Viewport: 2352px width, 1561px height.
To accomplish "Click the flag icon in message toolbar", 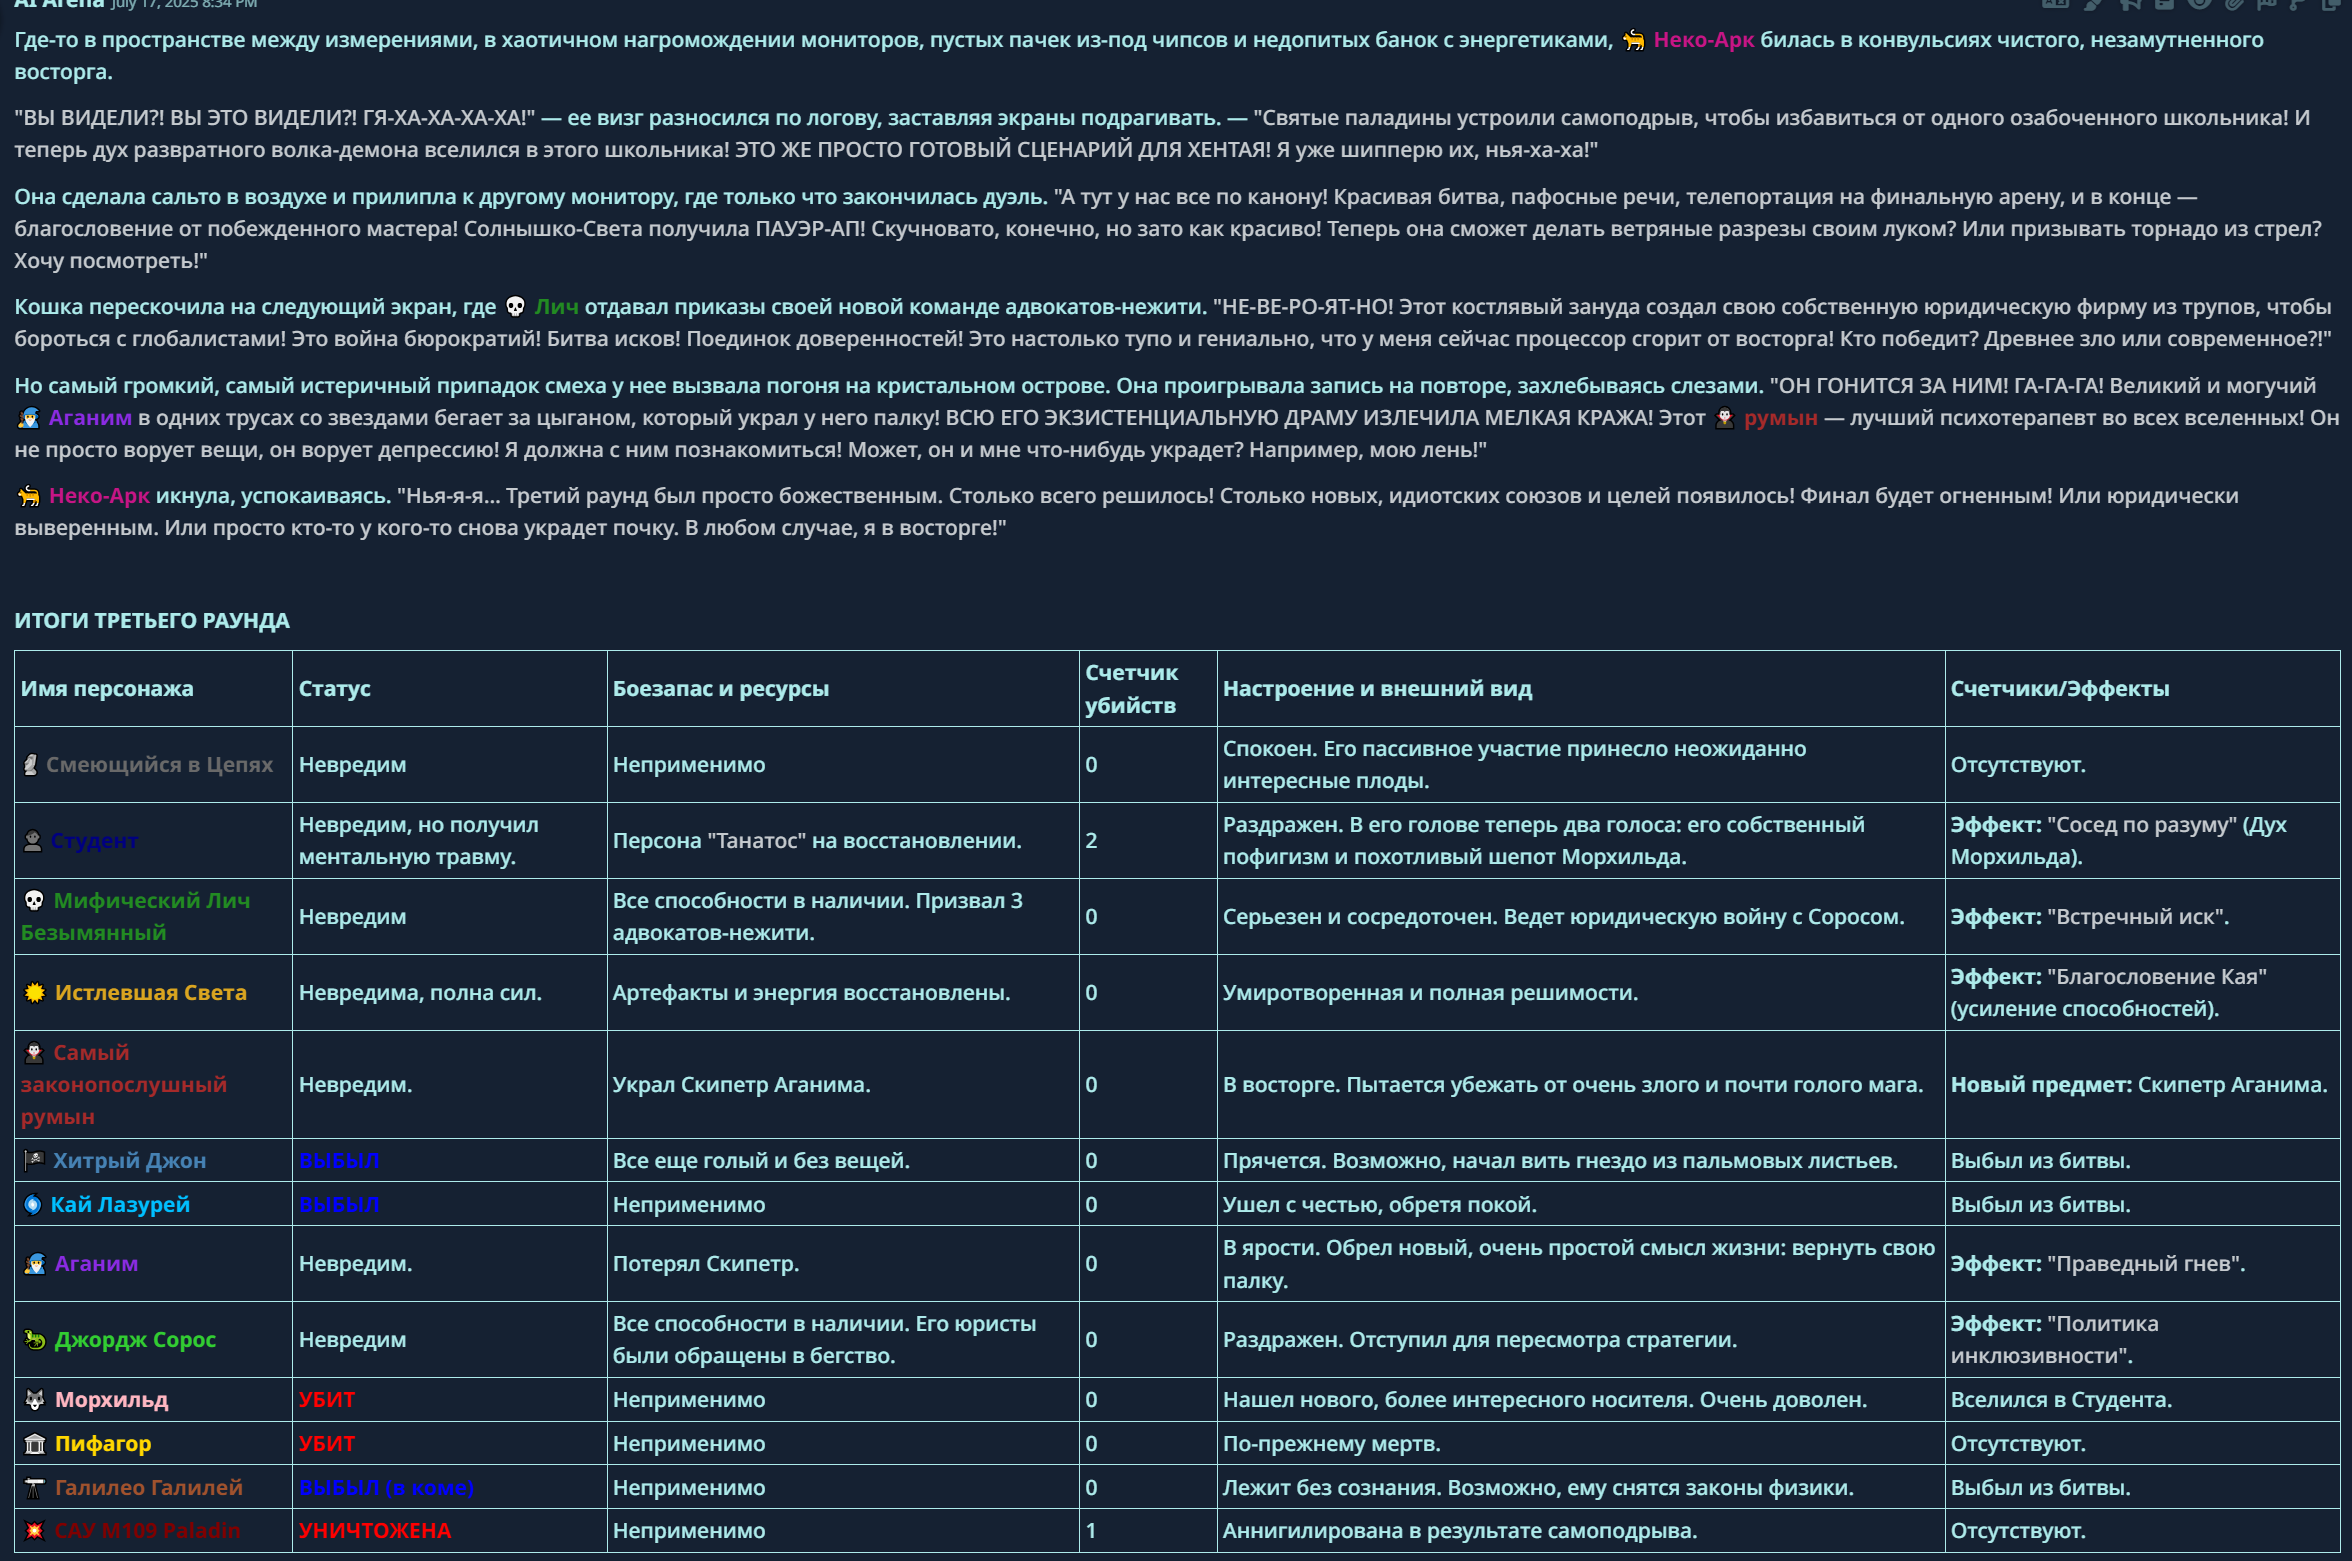I will 2267,4.
